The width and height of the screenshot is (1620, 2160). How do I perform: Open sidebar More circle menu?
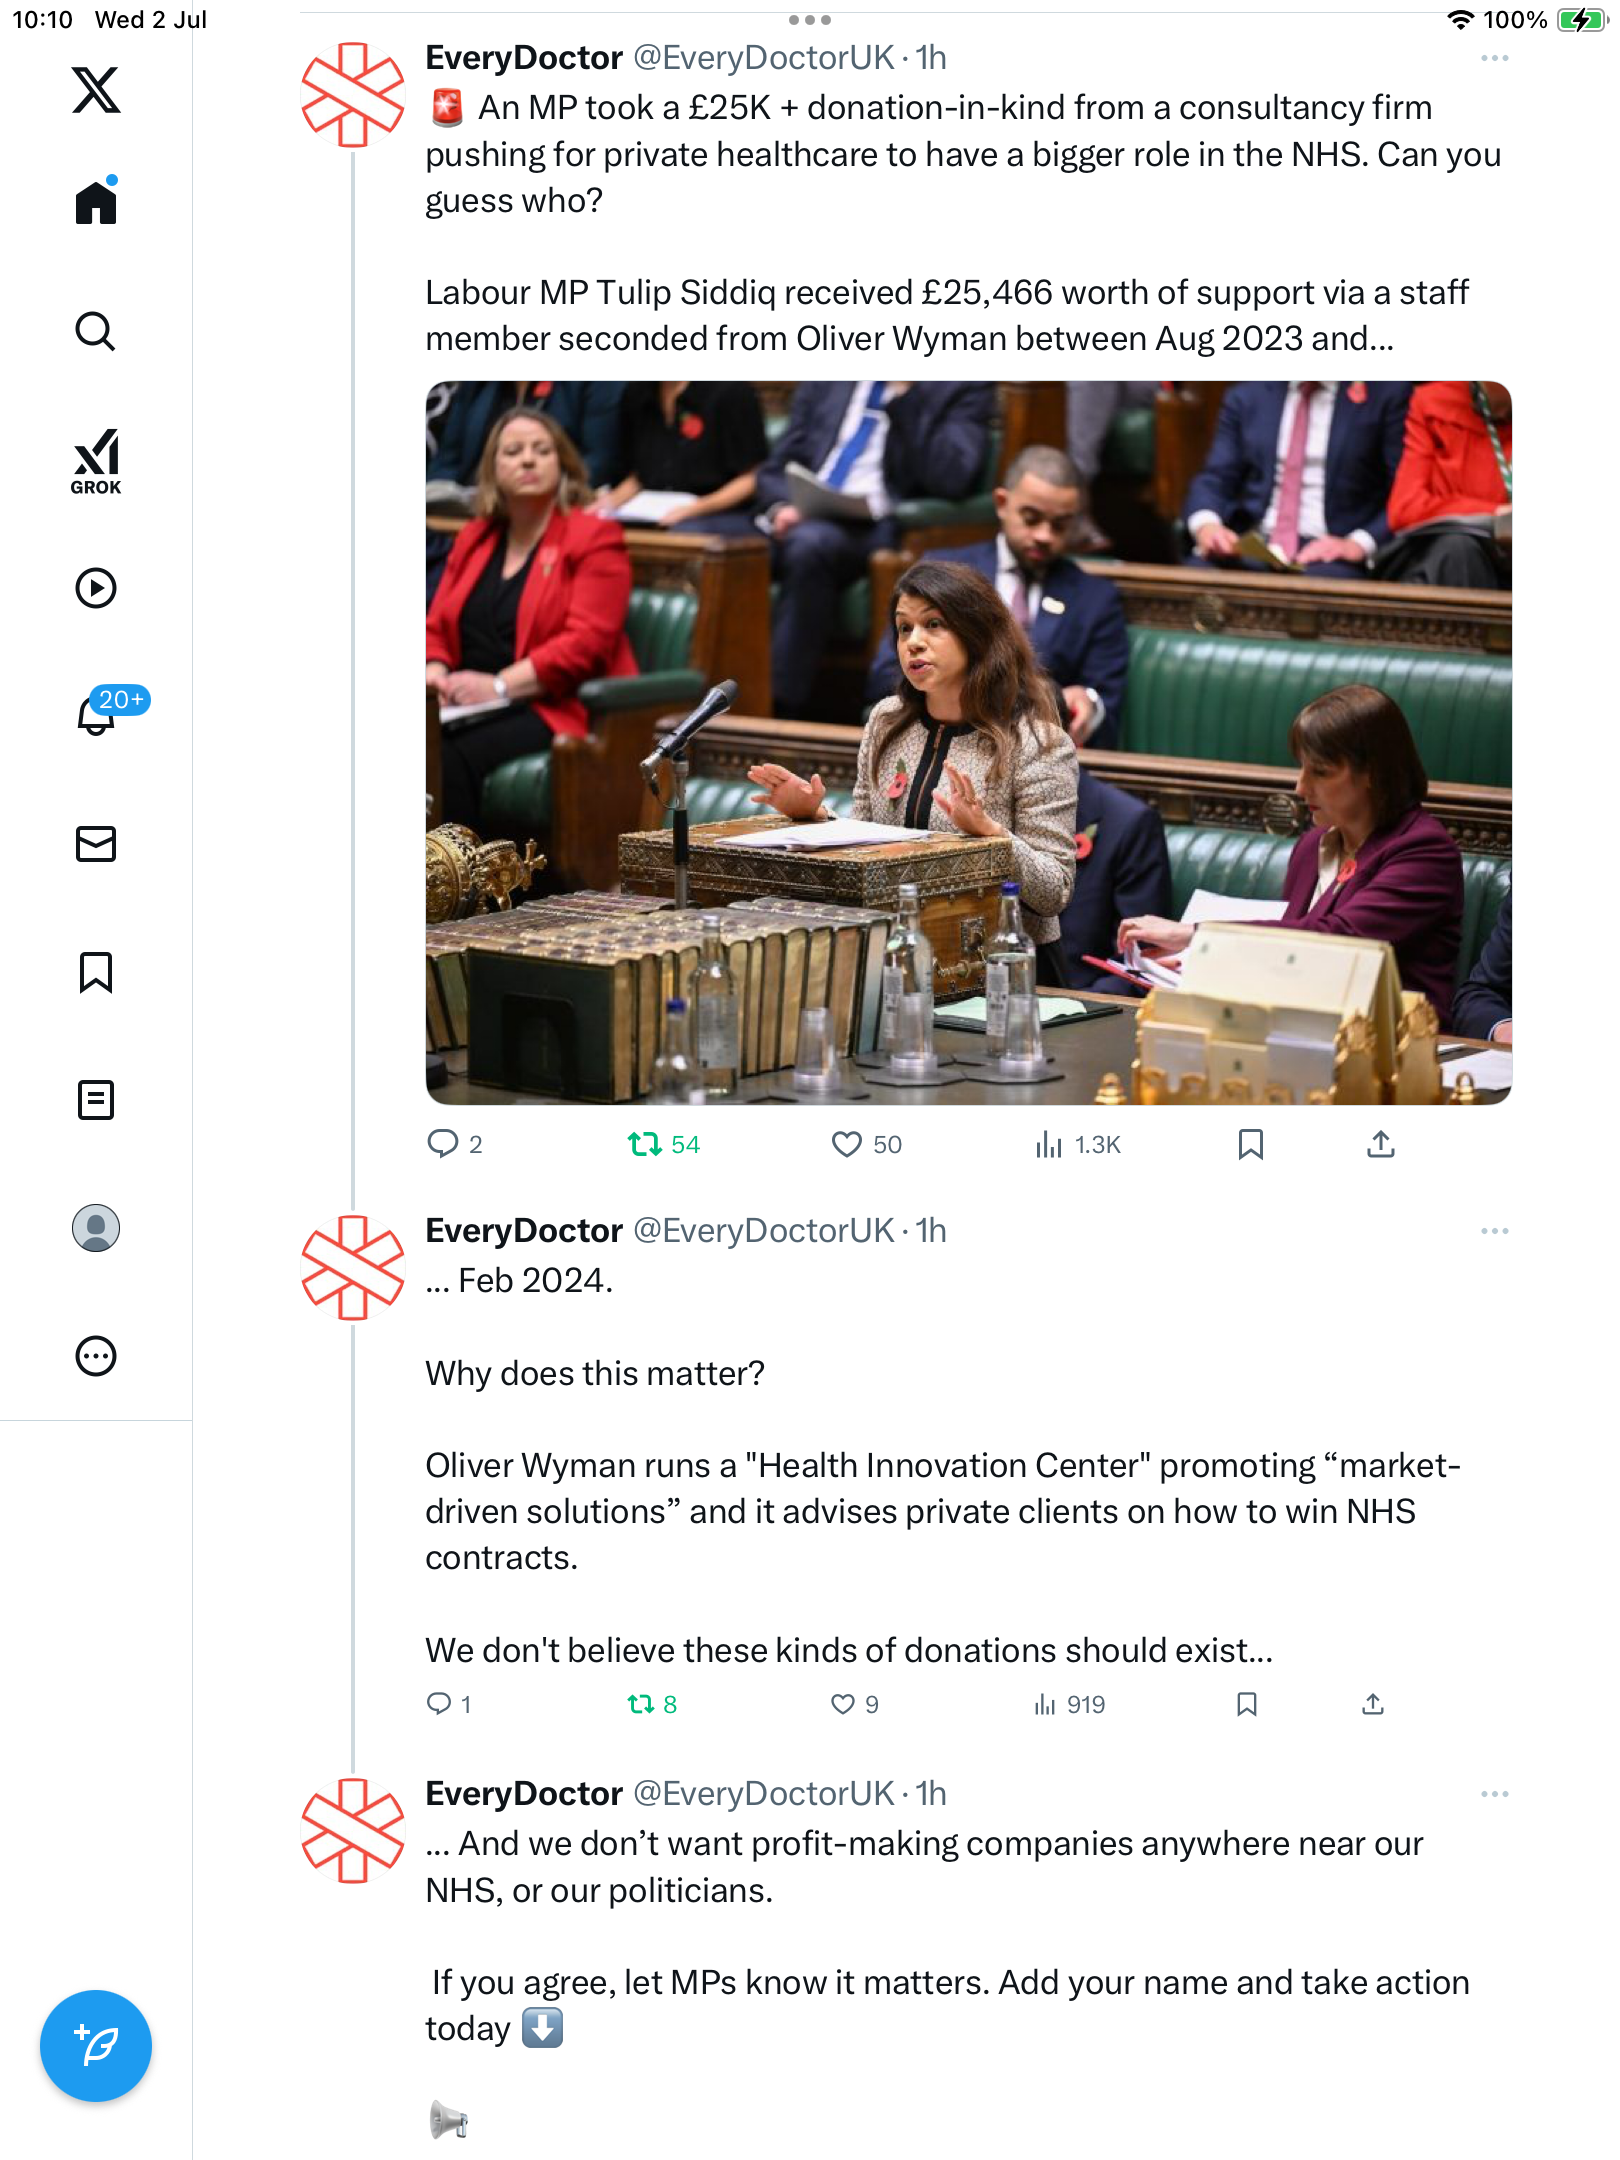96,1356
